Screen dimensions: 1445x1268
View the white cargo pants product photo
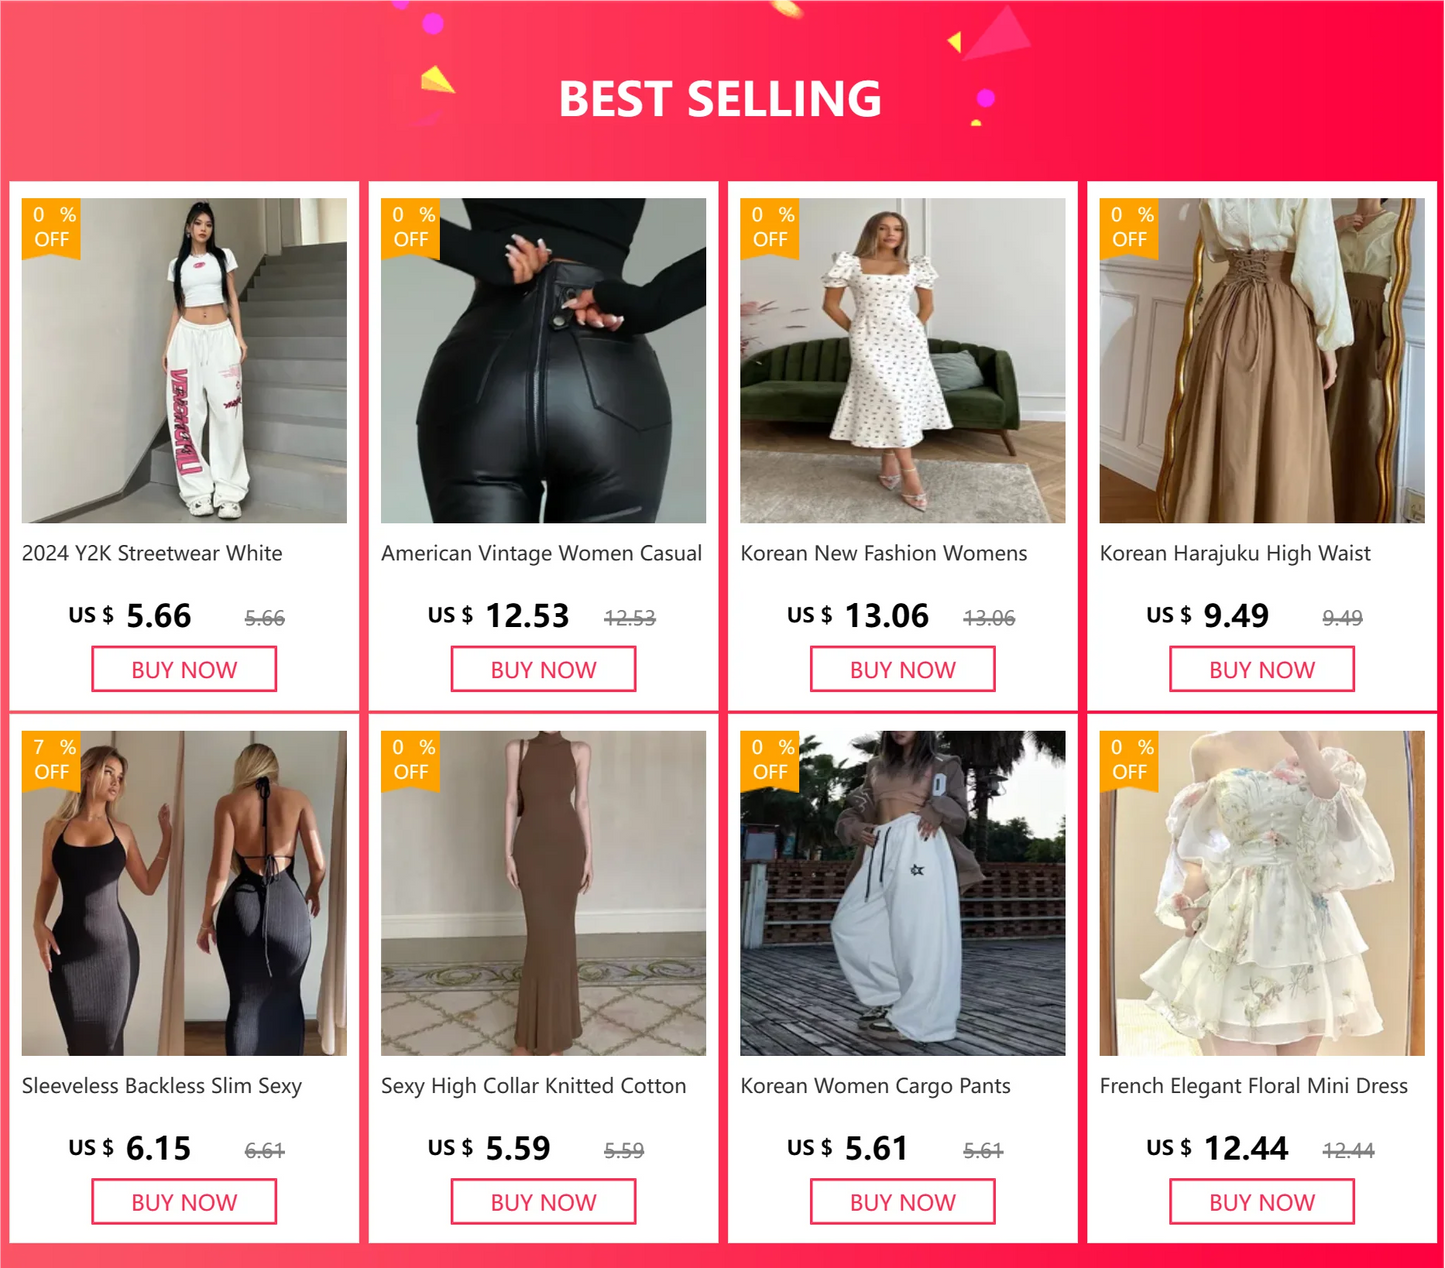click(902, 893)
